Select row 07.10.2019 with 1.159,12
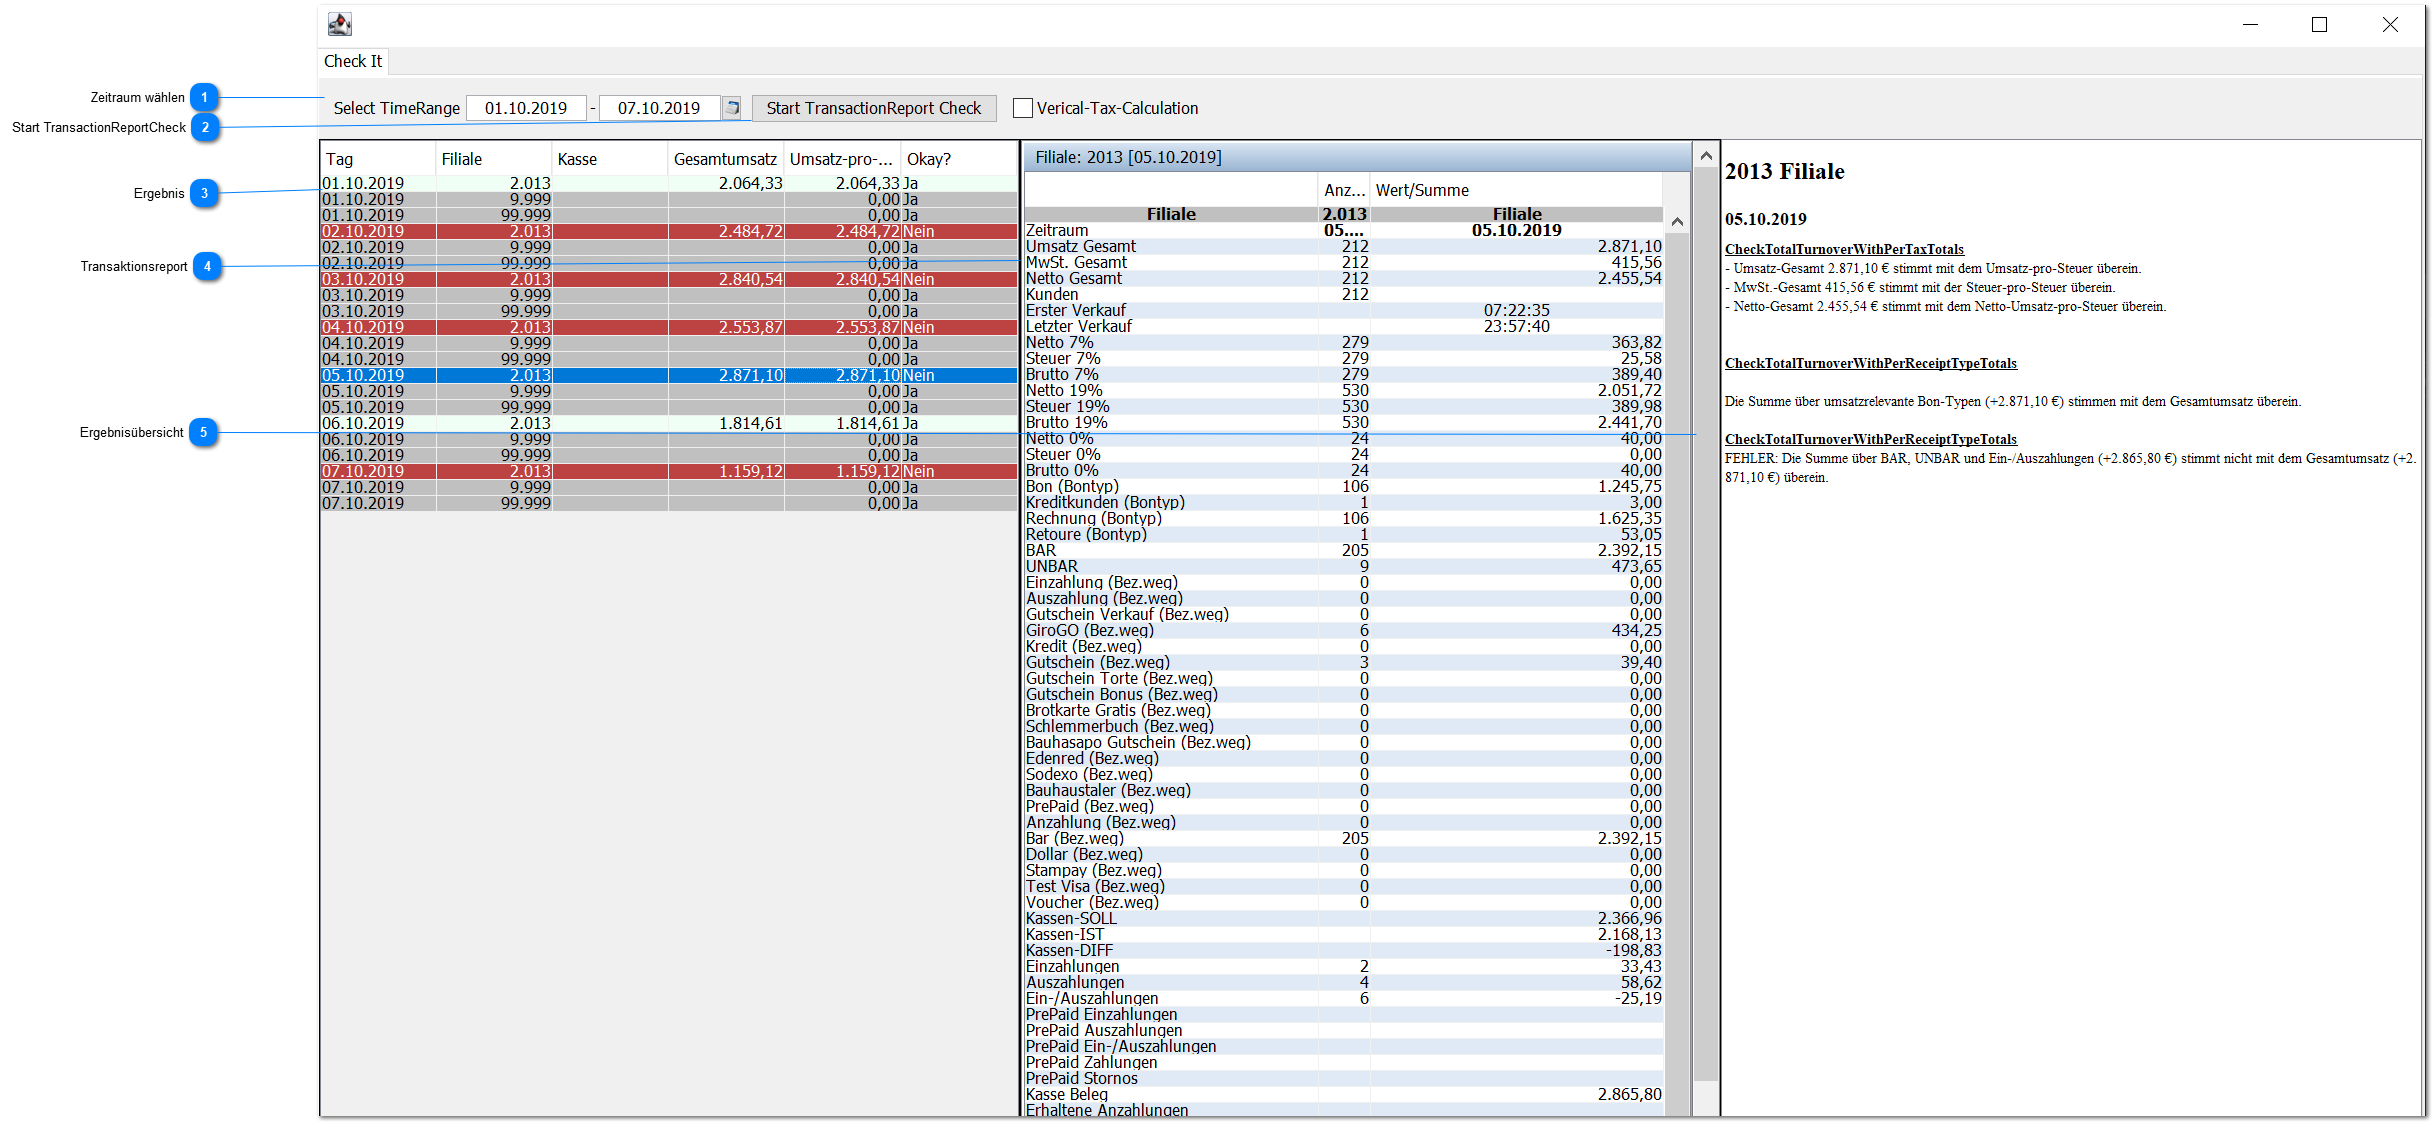Viewport: 2435px width, 1125px height. pos(669,471)
